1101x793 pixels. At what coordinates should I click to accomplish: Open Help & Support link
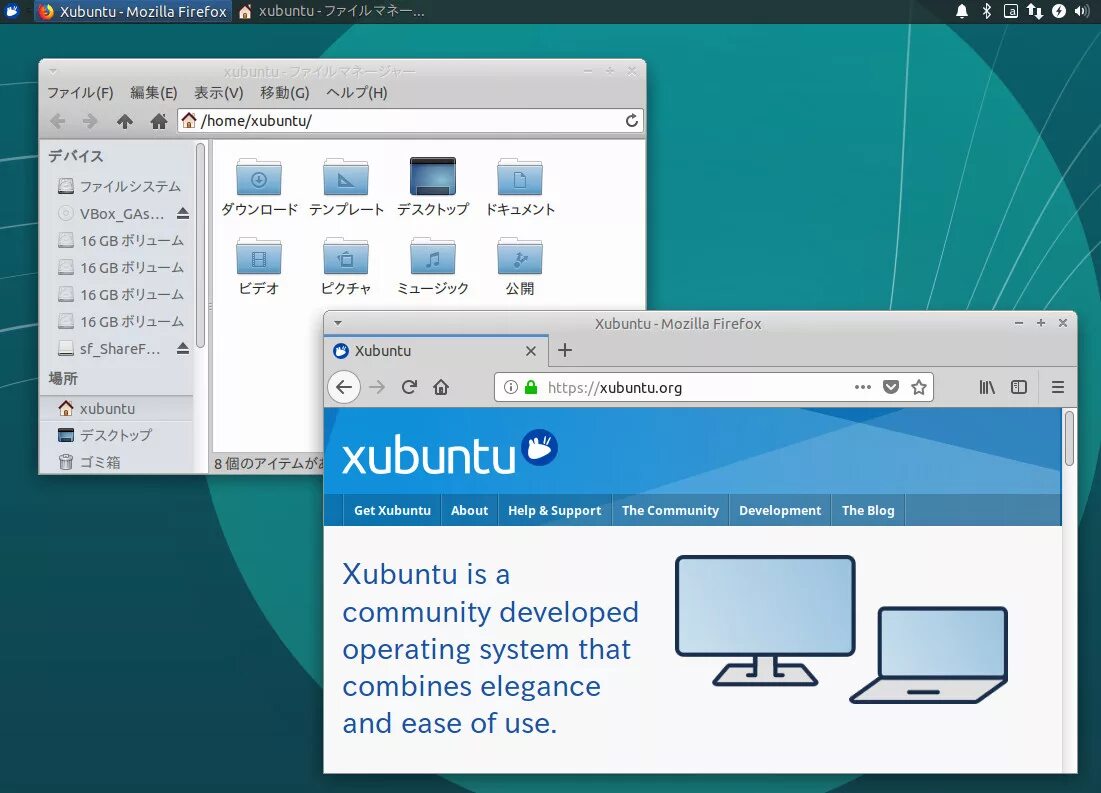[555, 511]
